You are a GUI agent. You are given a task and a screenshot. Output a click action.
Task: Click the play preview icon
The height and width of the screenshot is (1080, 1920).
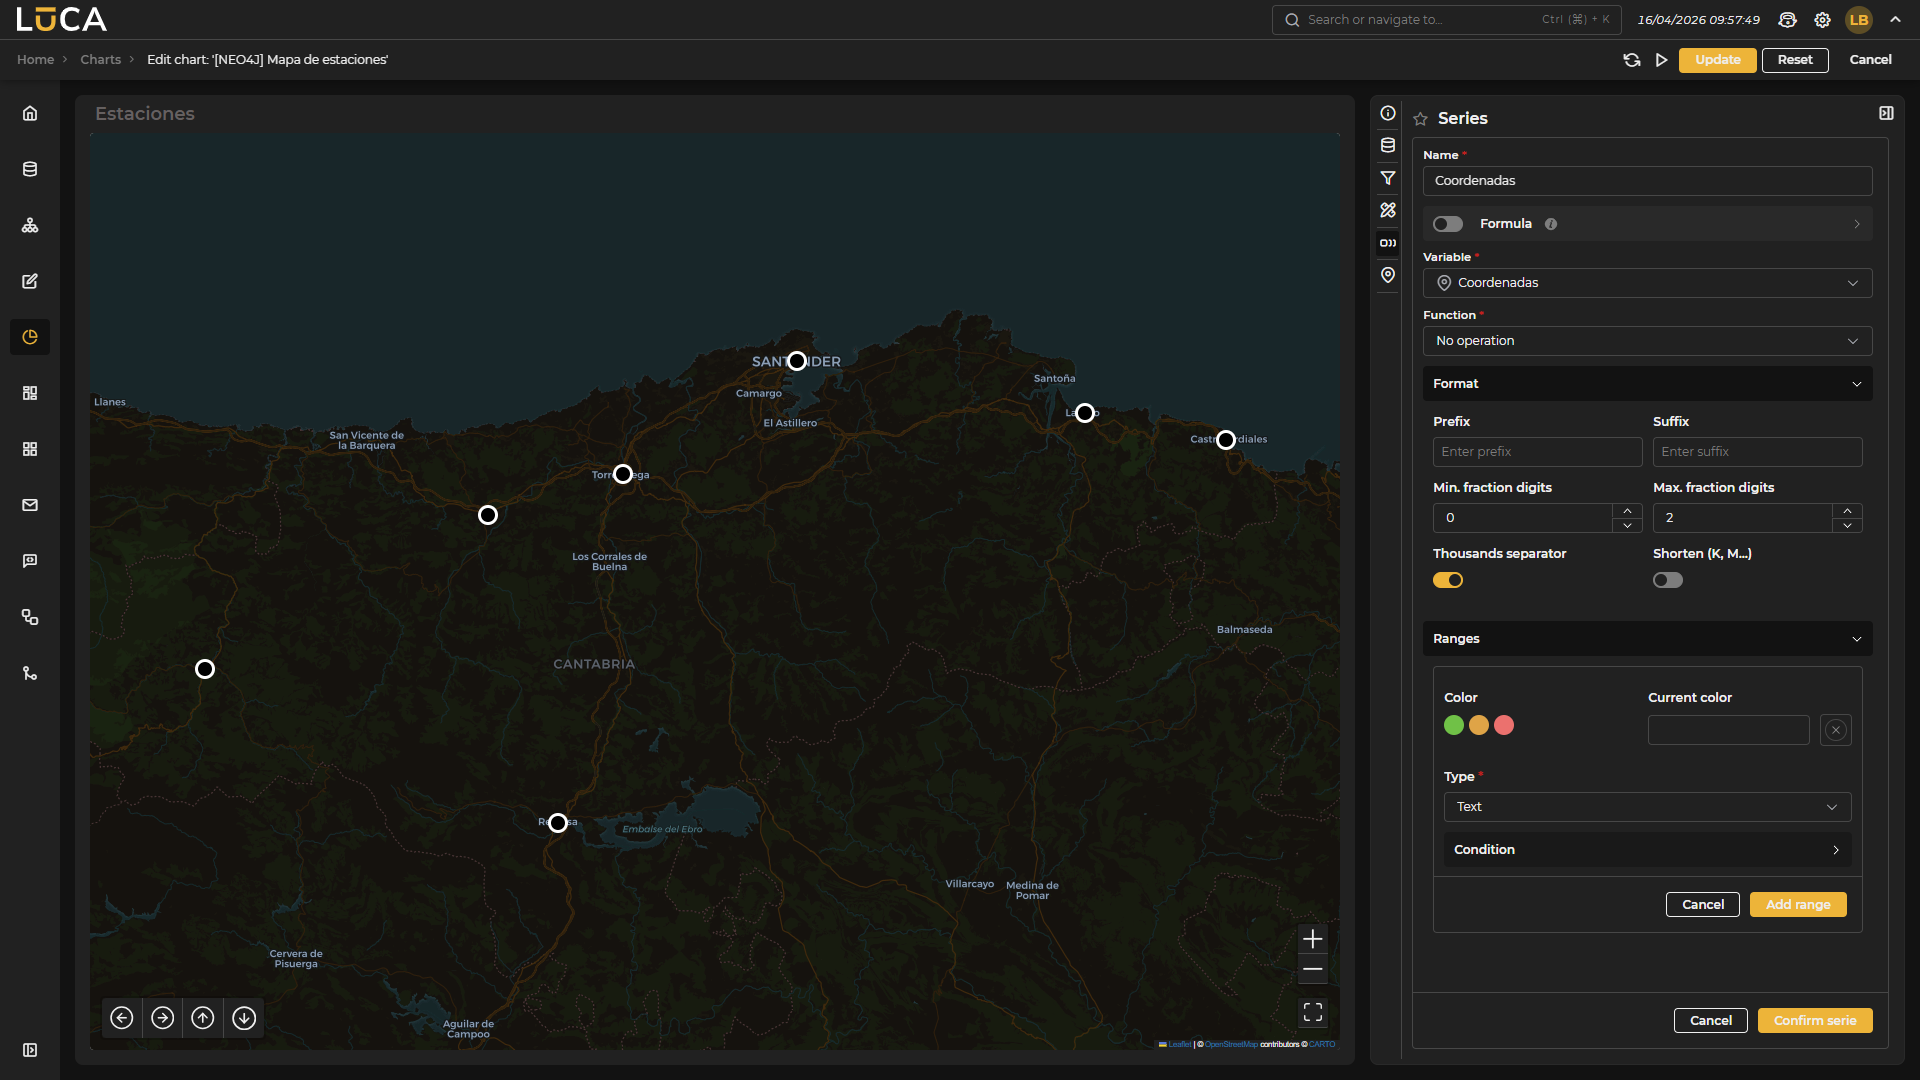click(1662, 60)
